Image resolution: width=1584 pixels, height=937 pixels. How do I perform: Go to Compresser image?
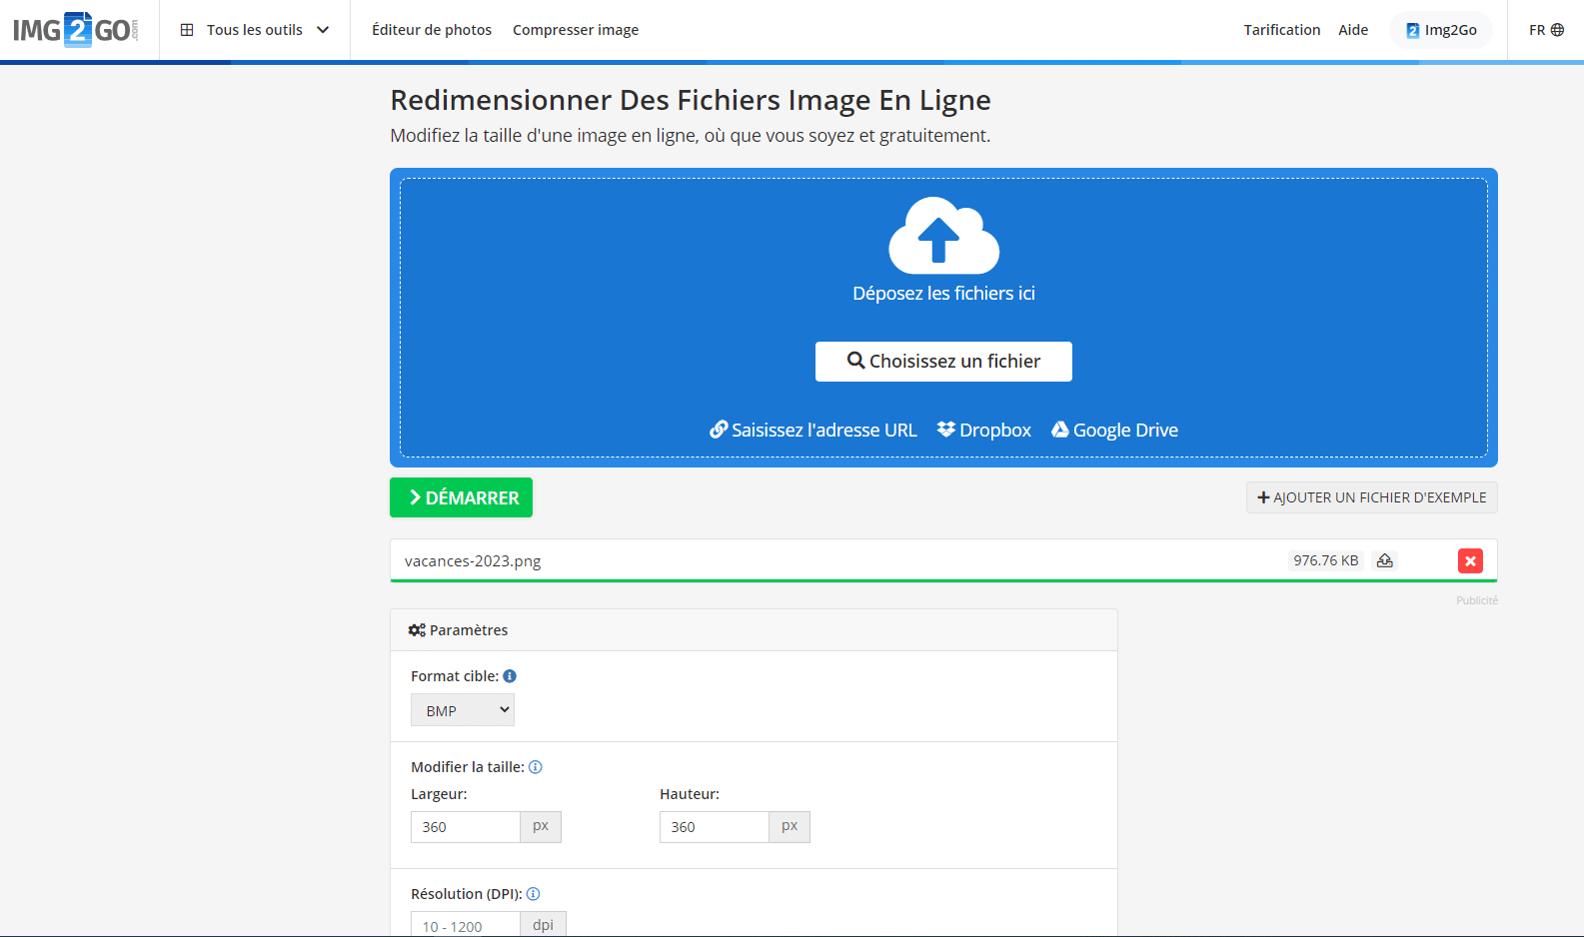click(576, 30)
